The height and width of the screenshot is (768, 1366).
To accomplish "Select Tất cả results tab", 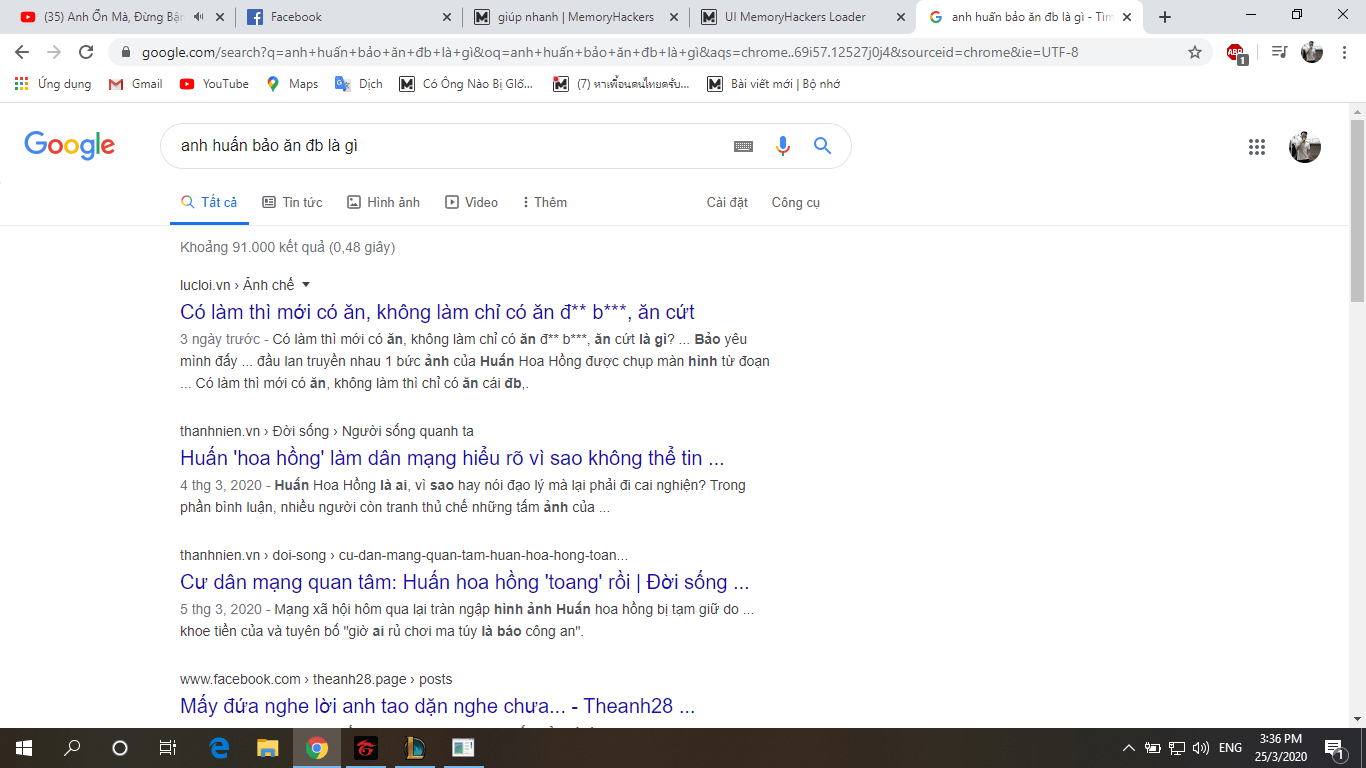I will pyautogui.click(x=210, y=202).
